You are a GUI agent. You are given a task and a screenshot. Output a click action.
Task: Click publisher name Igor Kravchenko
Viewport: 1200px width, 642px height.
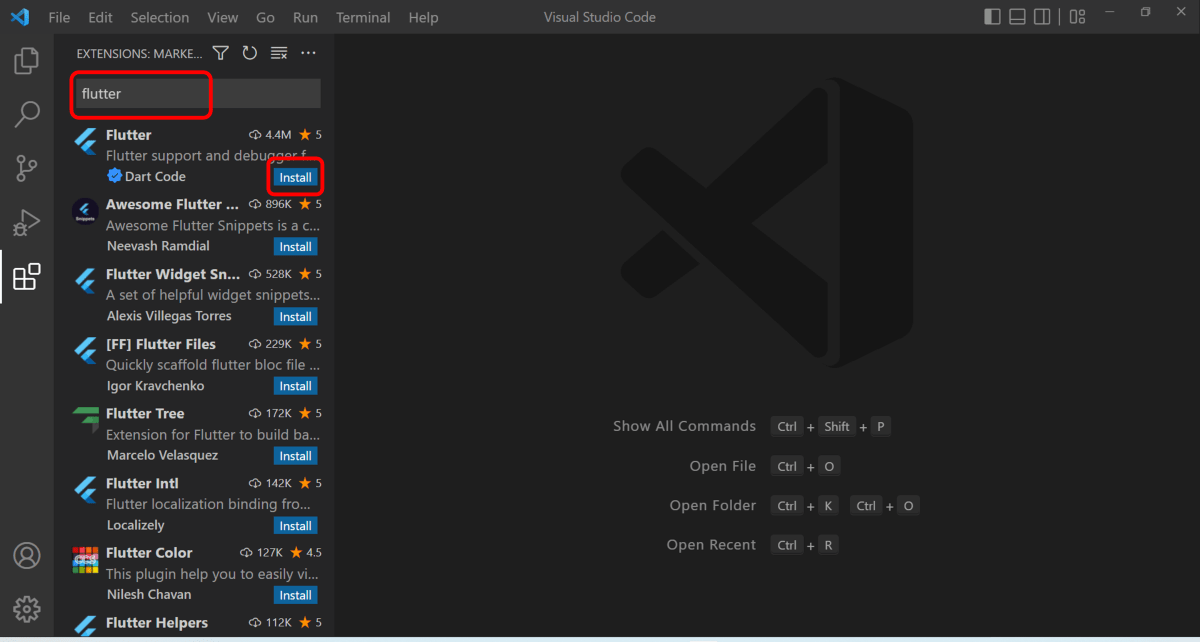tap(155, 386)
